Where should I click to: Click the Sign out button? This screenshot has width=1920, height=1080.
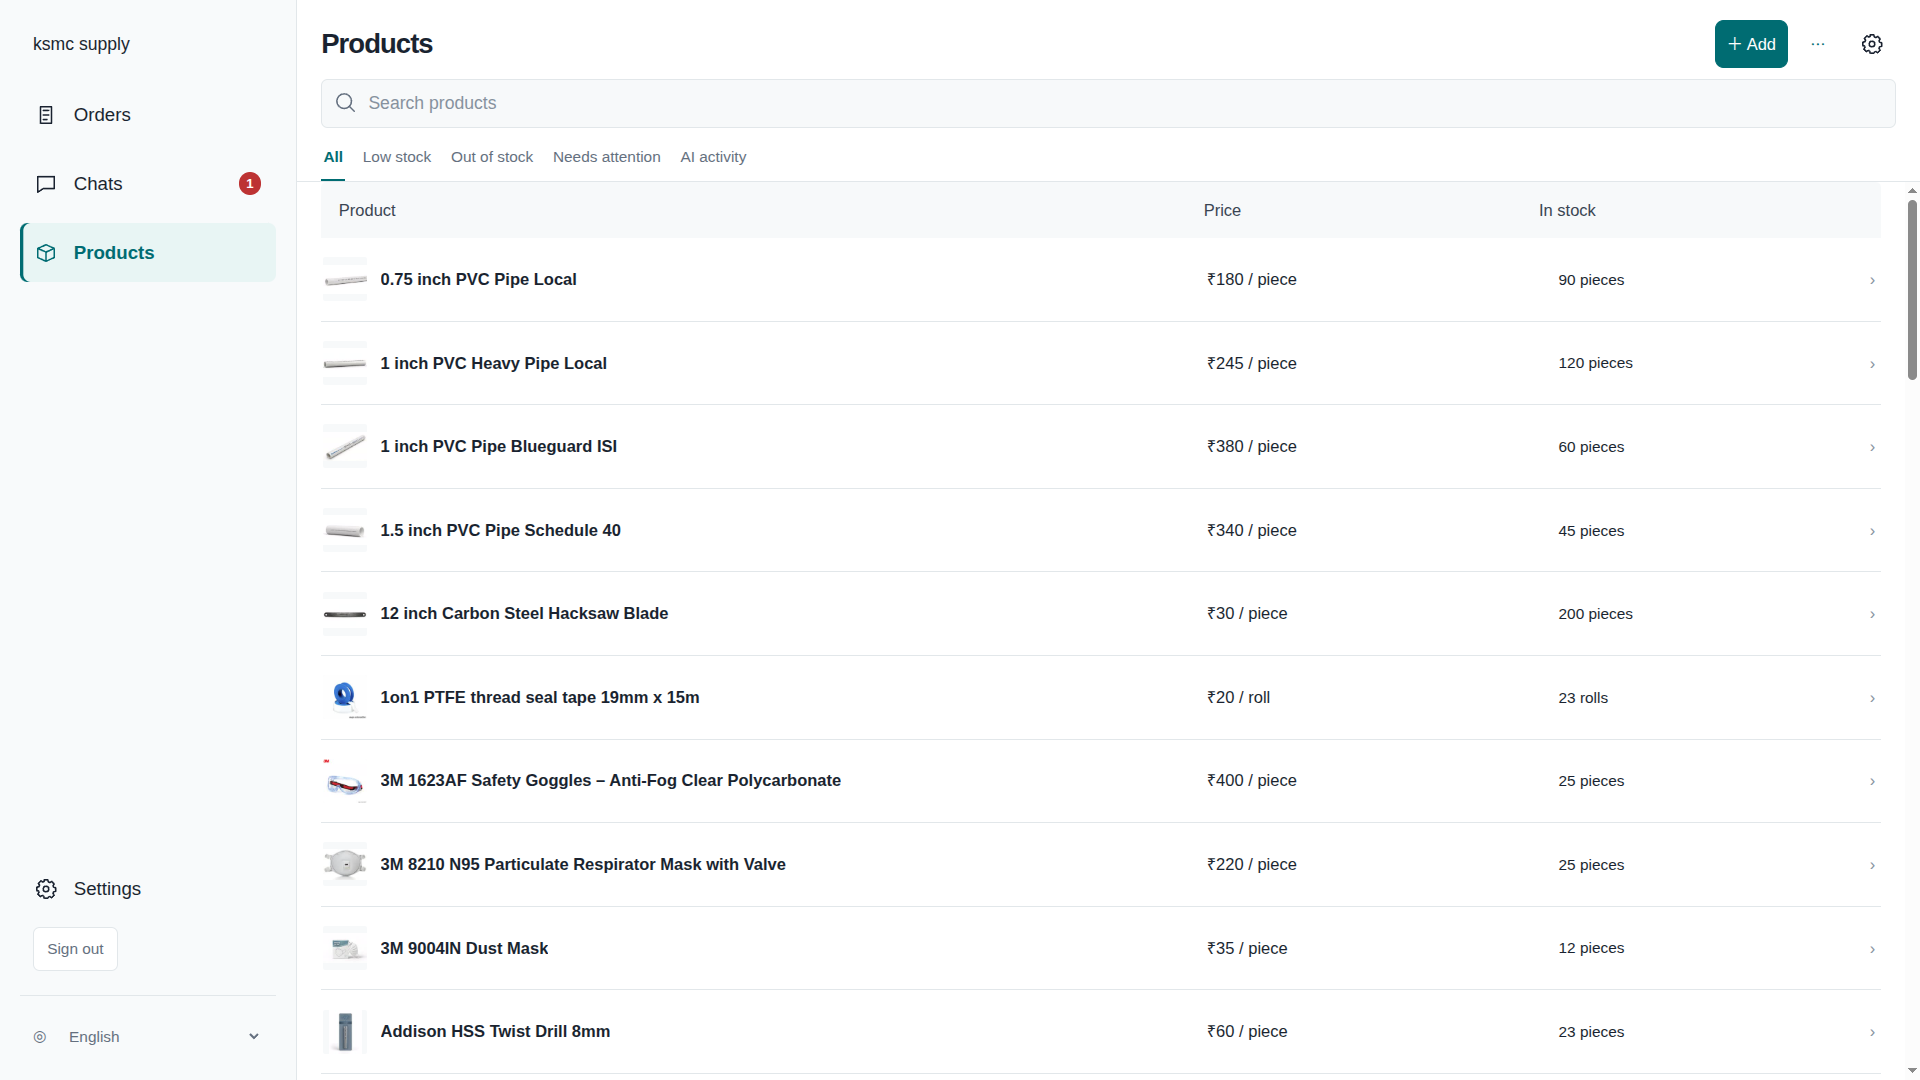click(75, 949)
